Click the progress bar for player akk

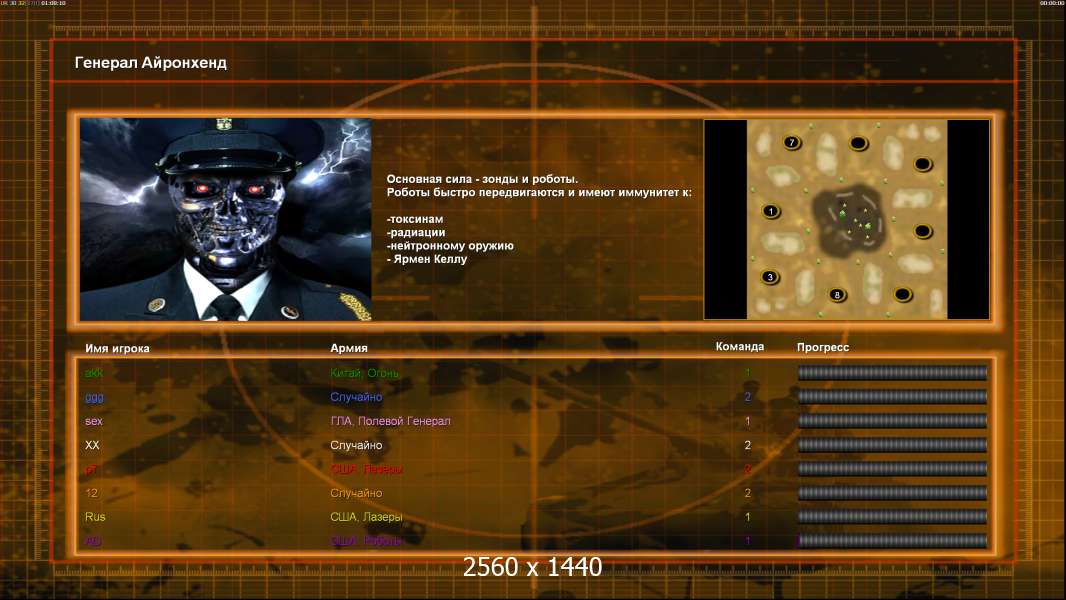(892, 372)
